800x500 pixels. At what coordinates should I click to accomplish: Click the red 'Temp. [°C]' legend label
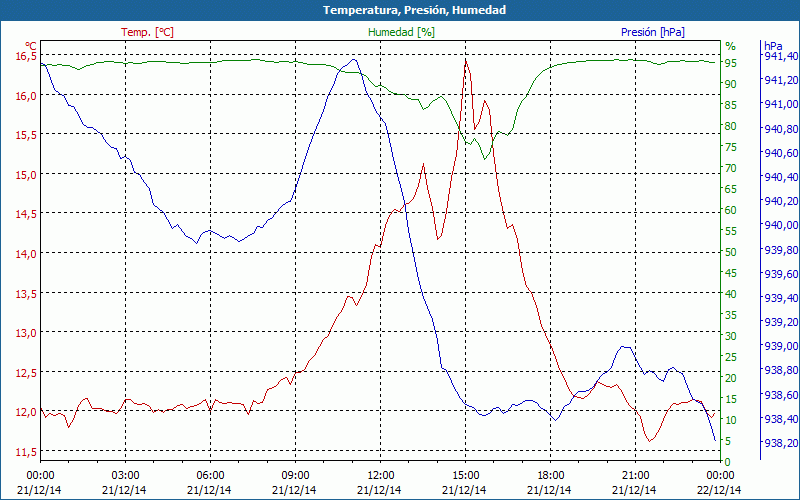click(147, 32)
